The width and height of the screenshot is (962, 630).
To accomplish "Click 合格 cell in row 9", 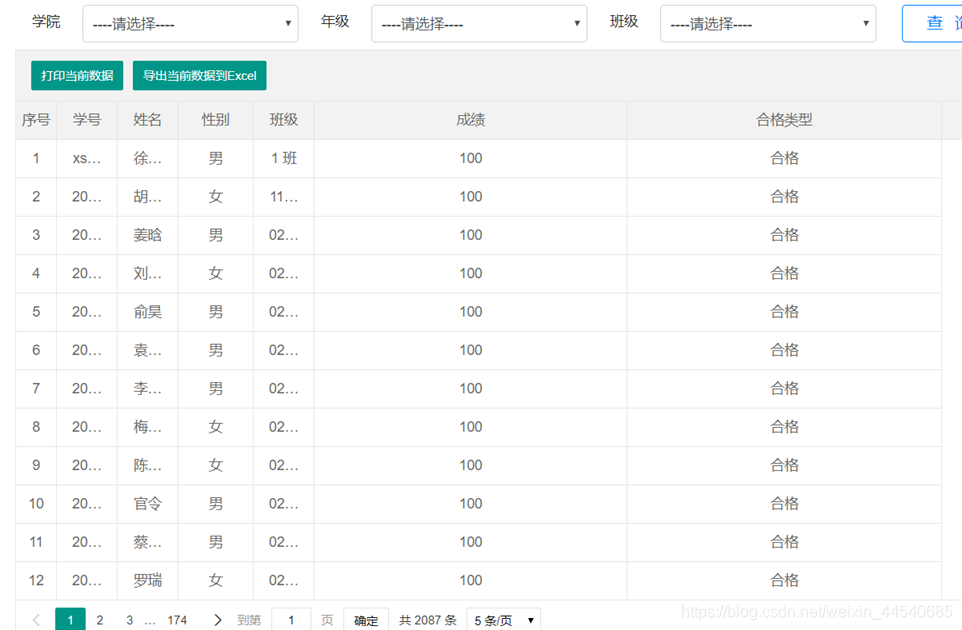I will click(784, 466).
